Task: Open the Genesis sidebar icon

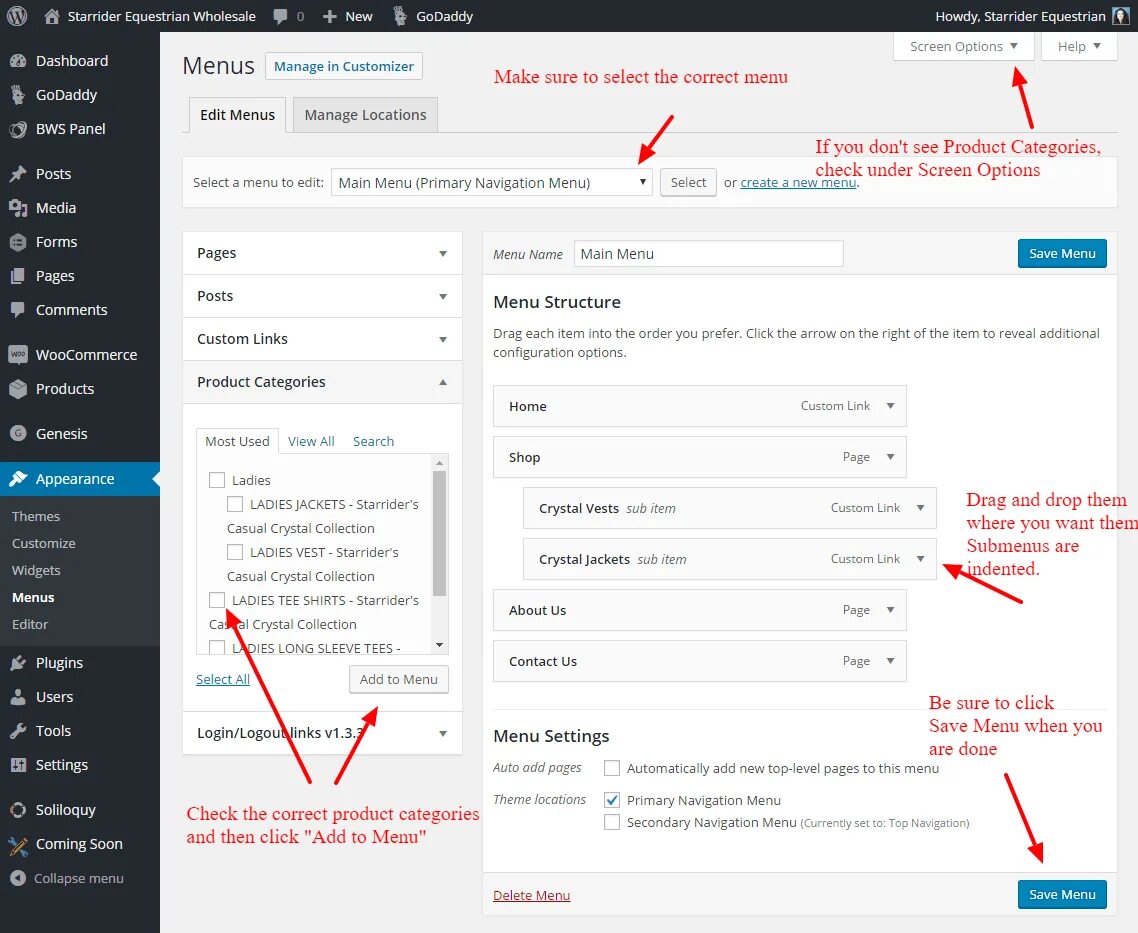Action: [x=18, y=434]
